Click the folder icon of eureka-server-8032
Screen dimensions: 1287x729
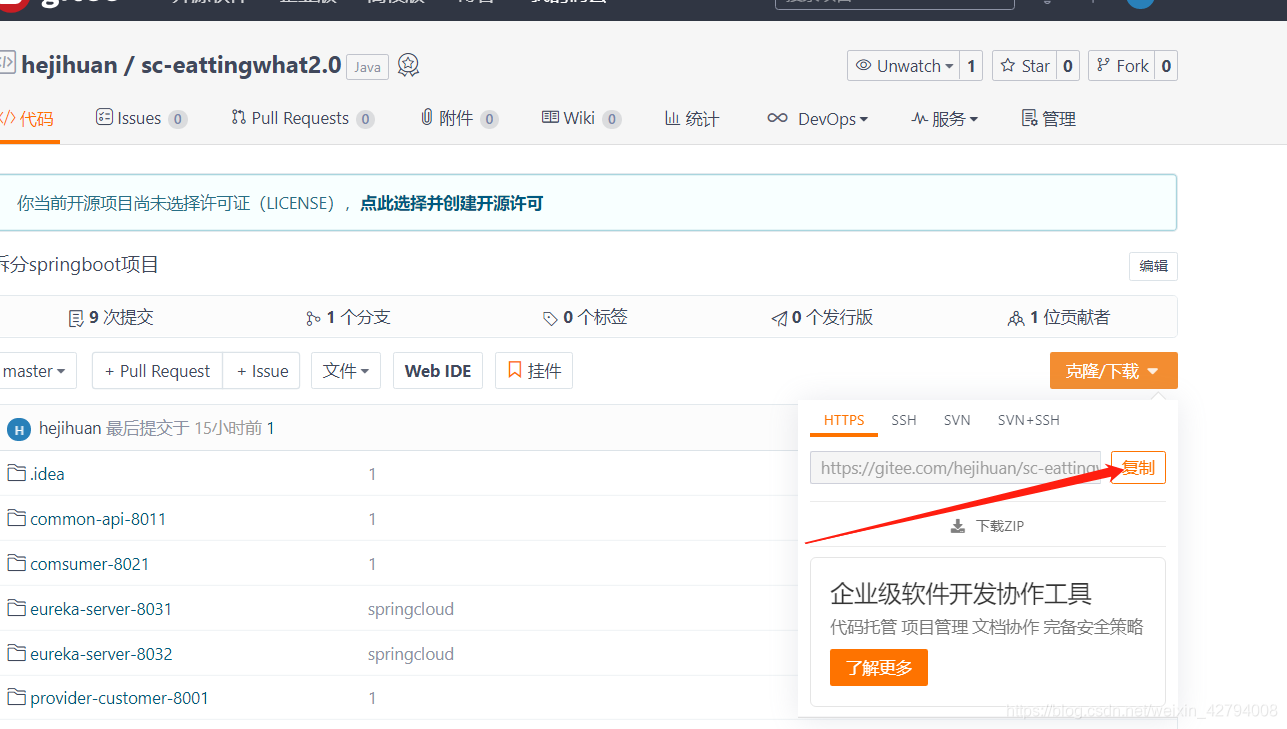tap(16, 653)
